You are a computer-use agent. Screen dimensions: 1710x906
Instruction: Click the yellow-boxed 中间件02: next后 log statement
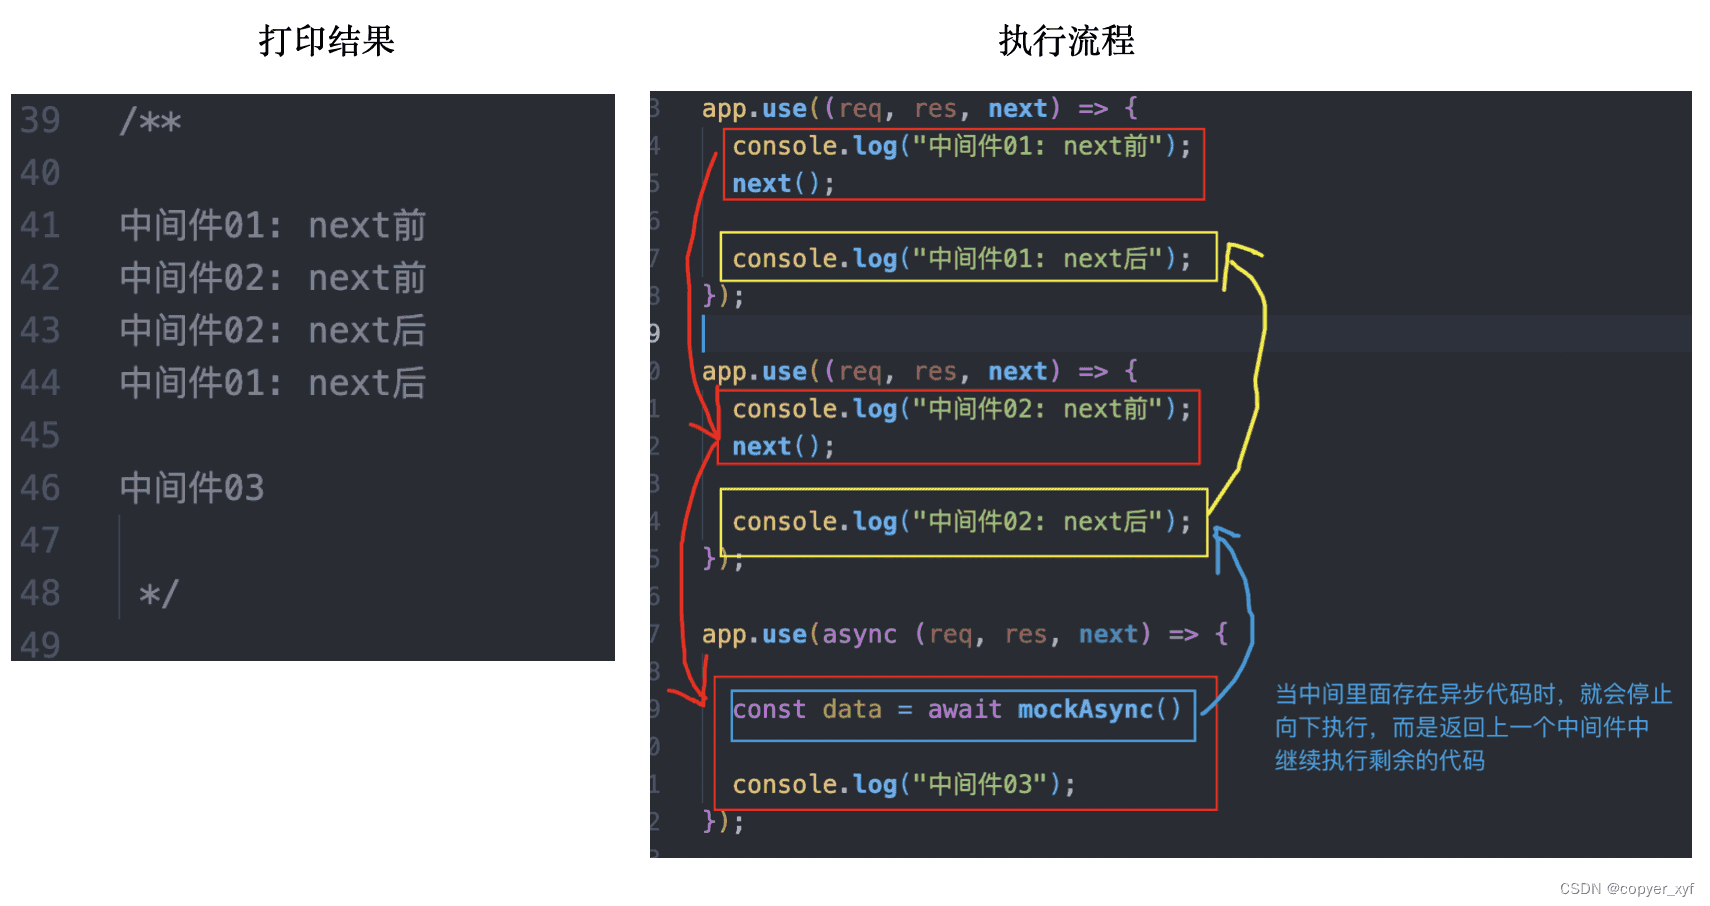pos(960,522)
